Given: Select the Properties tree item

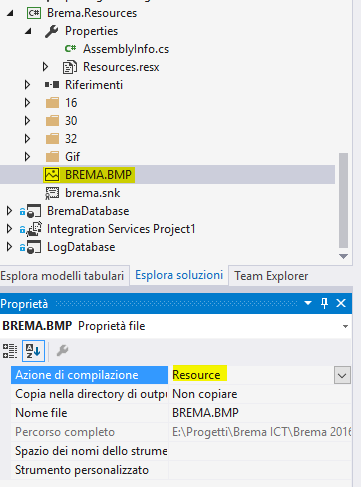Looking at the screenshot, I should tap(91, 31).
